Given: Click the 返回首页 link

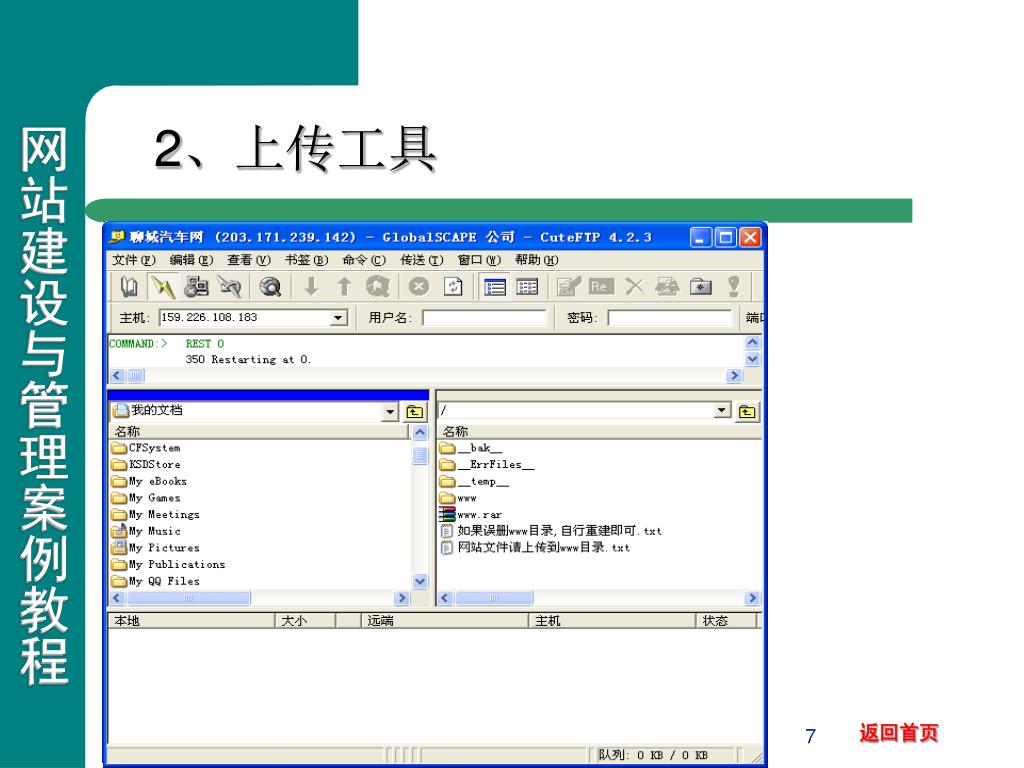Looking at the screenshot, I should [899, 733].
